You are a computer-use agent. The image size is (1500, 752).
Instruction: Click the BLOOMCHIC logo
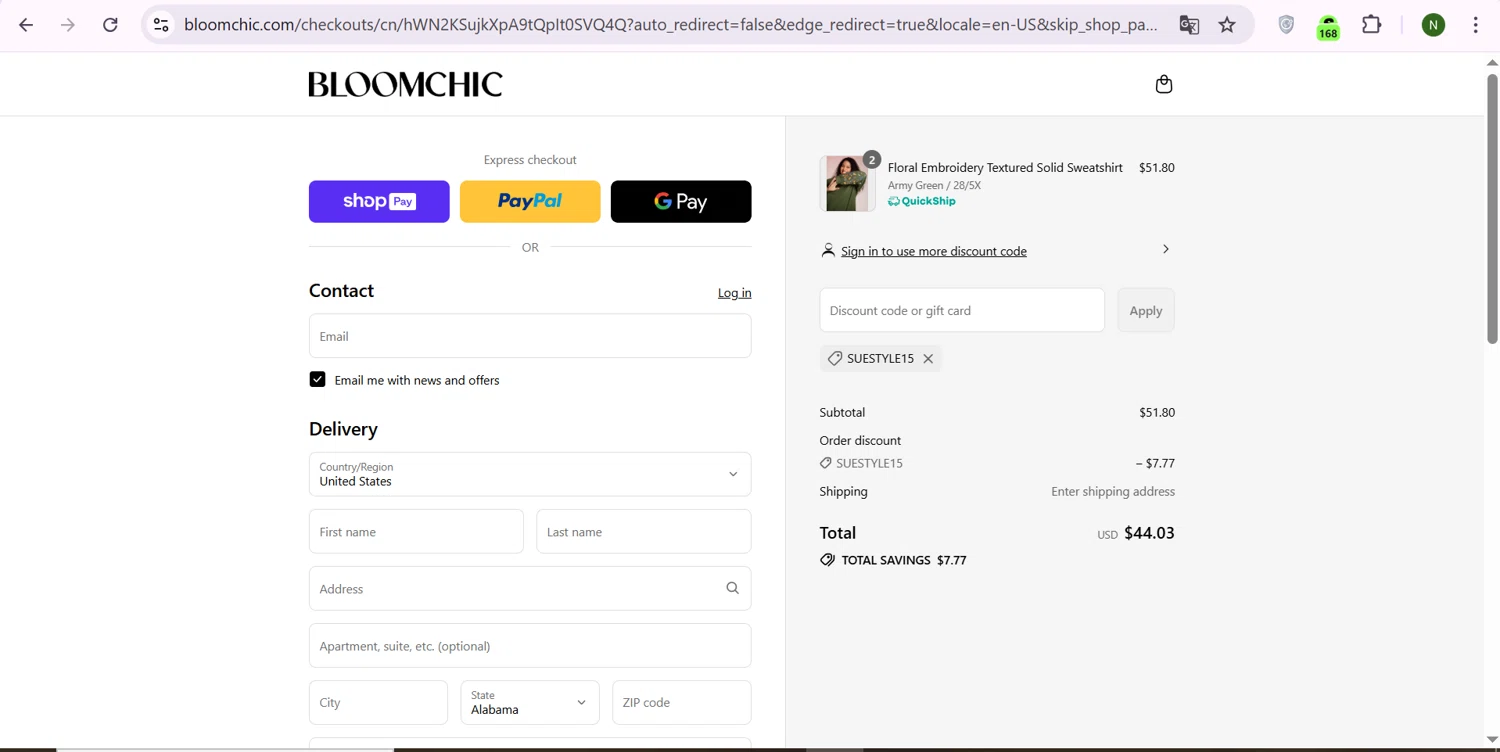pos(405,84)
